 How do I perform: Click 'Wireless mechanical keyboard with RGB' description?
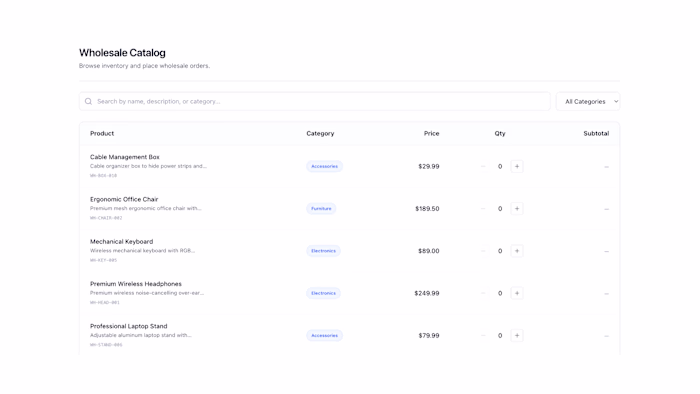(x=142, y=251)
